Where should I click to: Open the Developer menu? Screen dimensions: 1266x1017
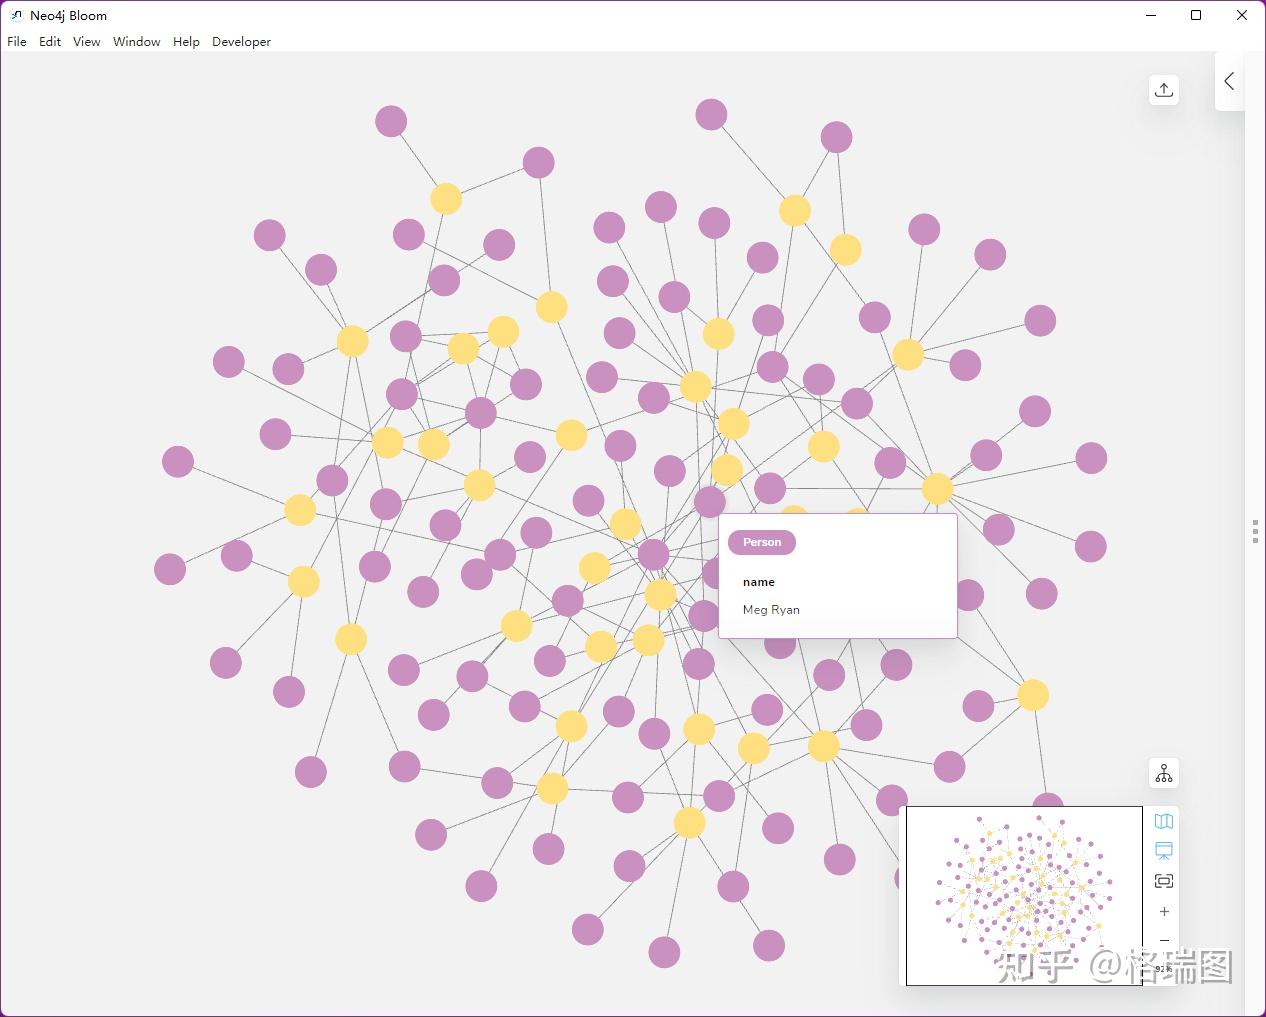(x=241, y=42)
